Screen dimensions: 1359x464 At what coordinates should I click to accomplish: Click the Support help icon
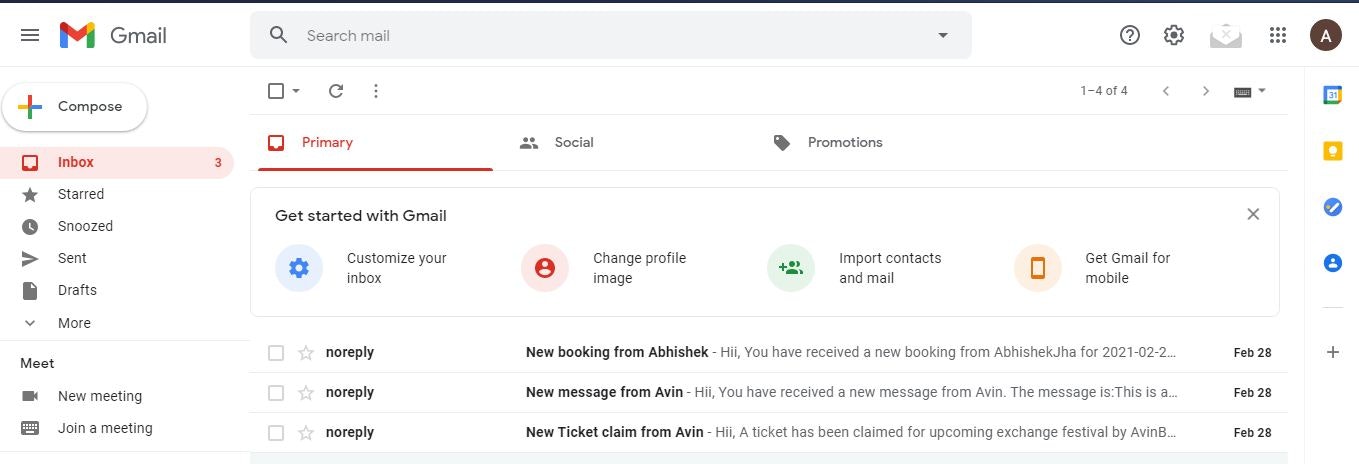[x=1130, y=35]
